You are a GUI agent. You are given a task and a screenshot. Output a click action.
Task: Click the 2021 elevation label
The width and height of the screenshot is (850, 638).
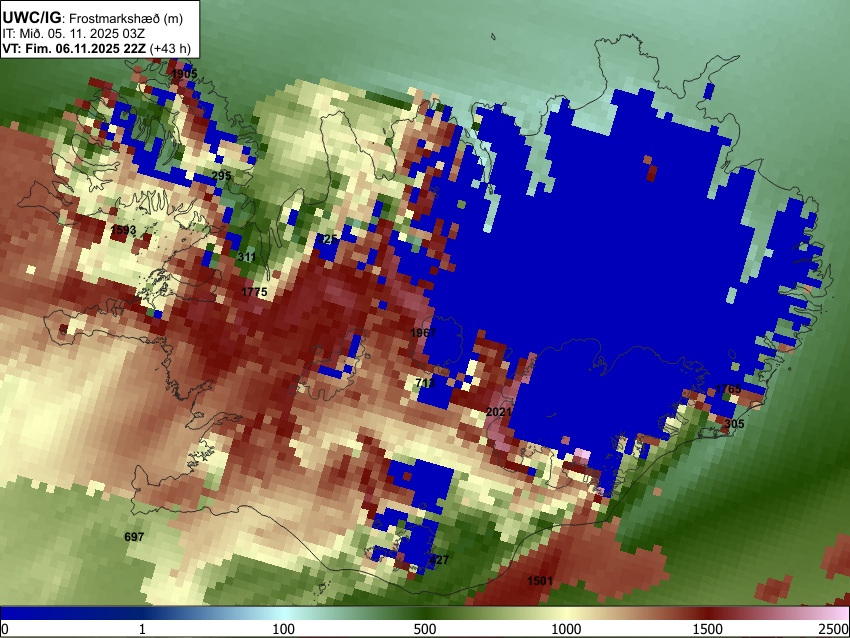pos(499,412)
